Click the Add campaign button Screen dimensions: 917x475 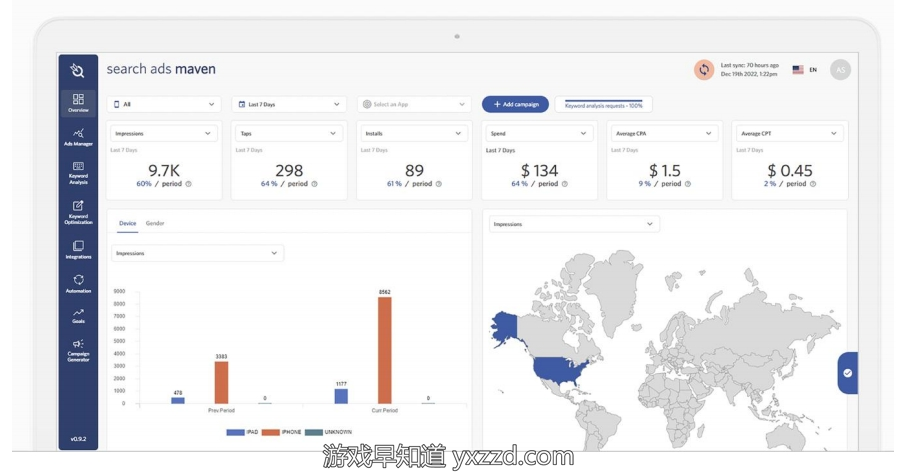[515, 104]
